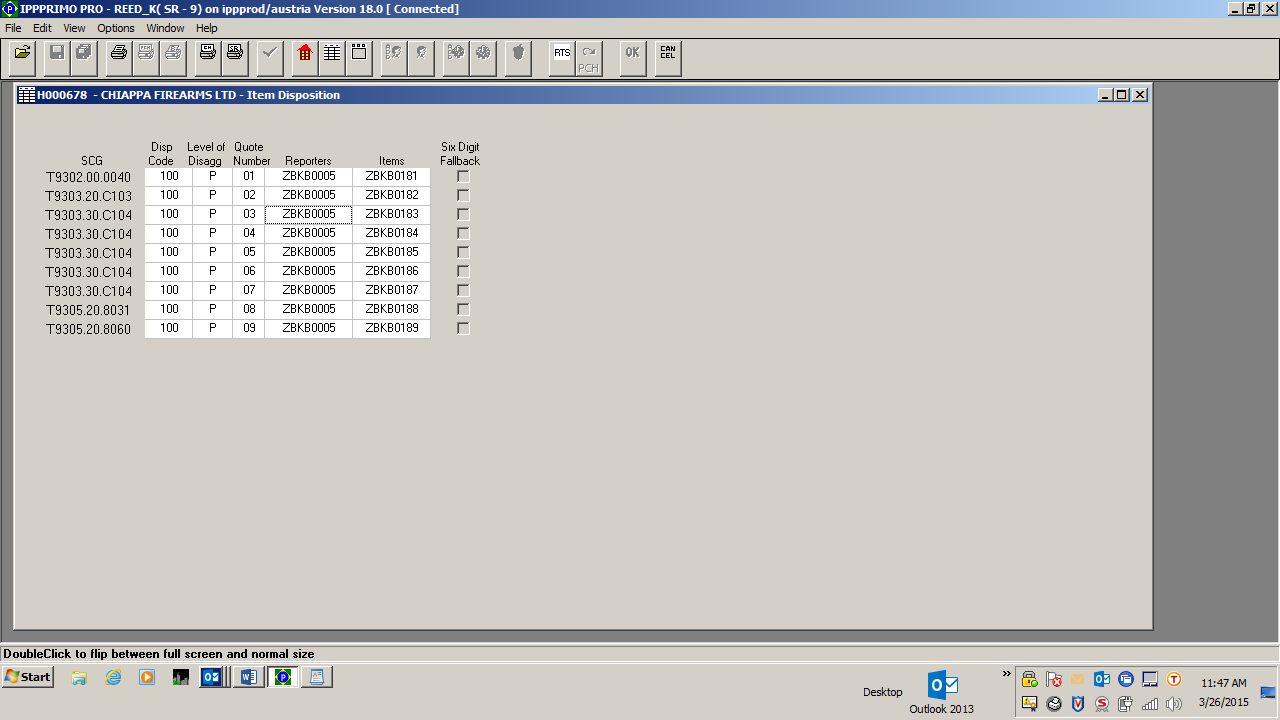
Task: Tick Six Digit Fallback for T9302.00.0040
Action: (x=463, y=177)
